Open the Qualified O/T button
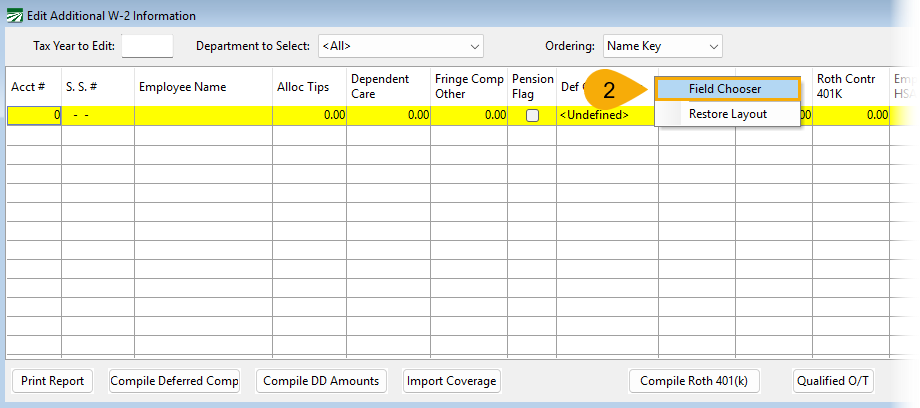 pos(833,381)
